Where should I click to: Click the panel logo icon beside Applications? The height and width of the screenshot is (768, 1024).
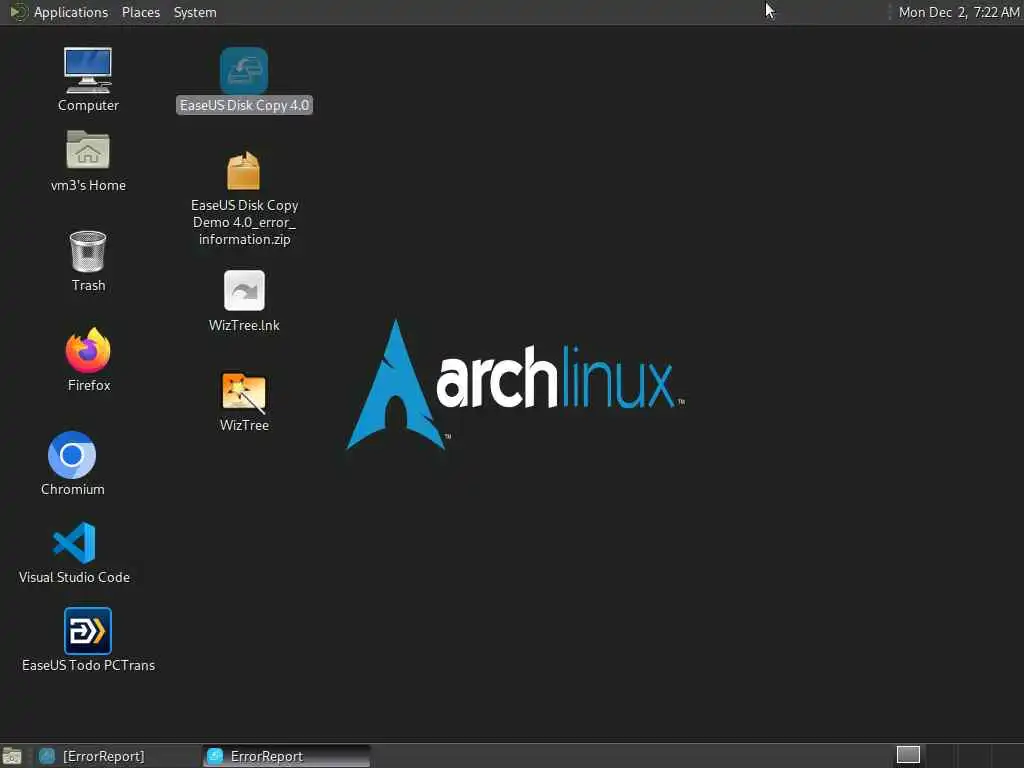18,12
